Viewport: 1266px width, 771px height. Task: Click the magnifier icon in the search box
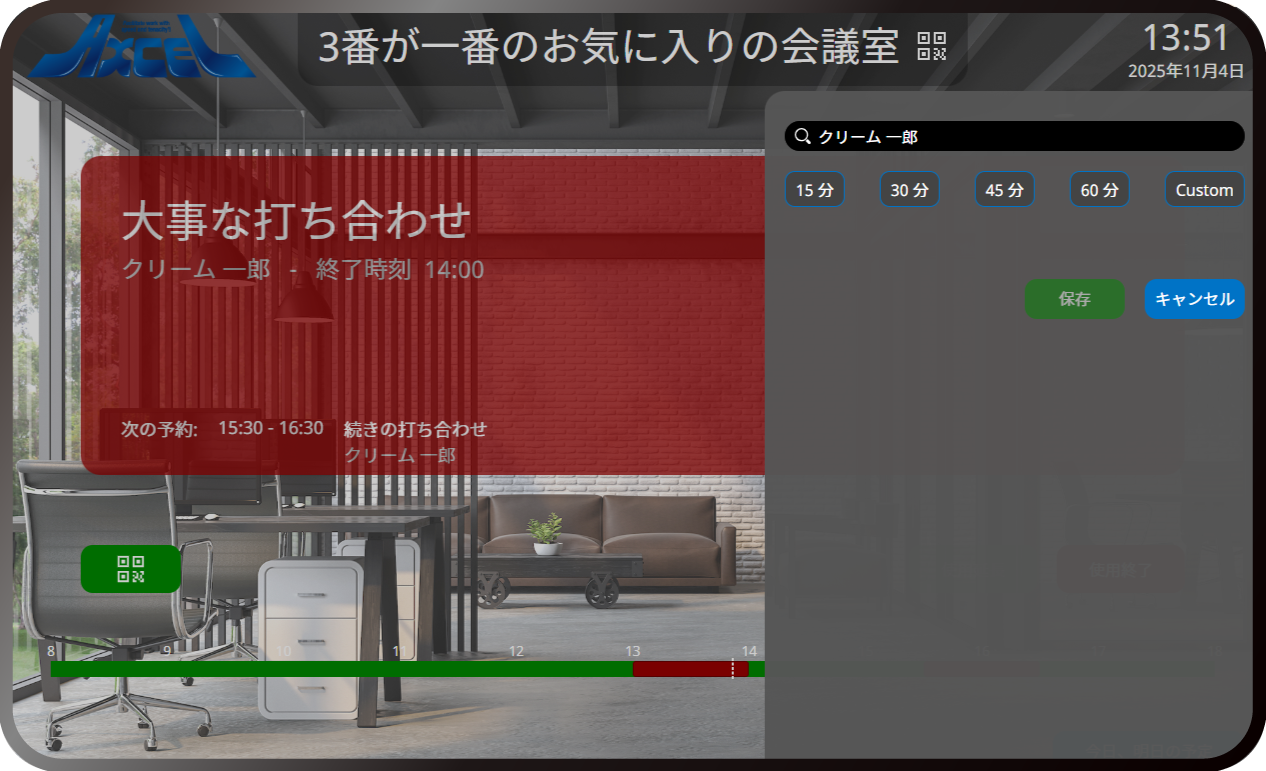[x=802, y=136]
